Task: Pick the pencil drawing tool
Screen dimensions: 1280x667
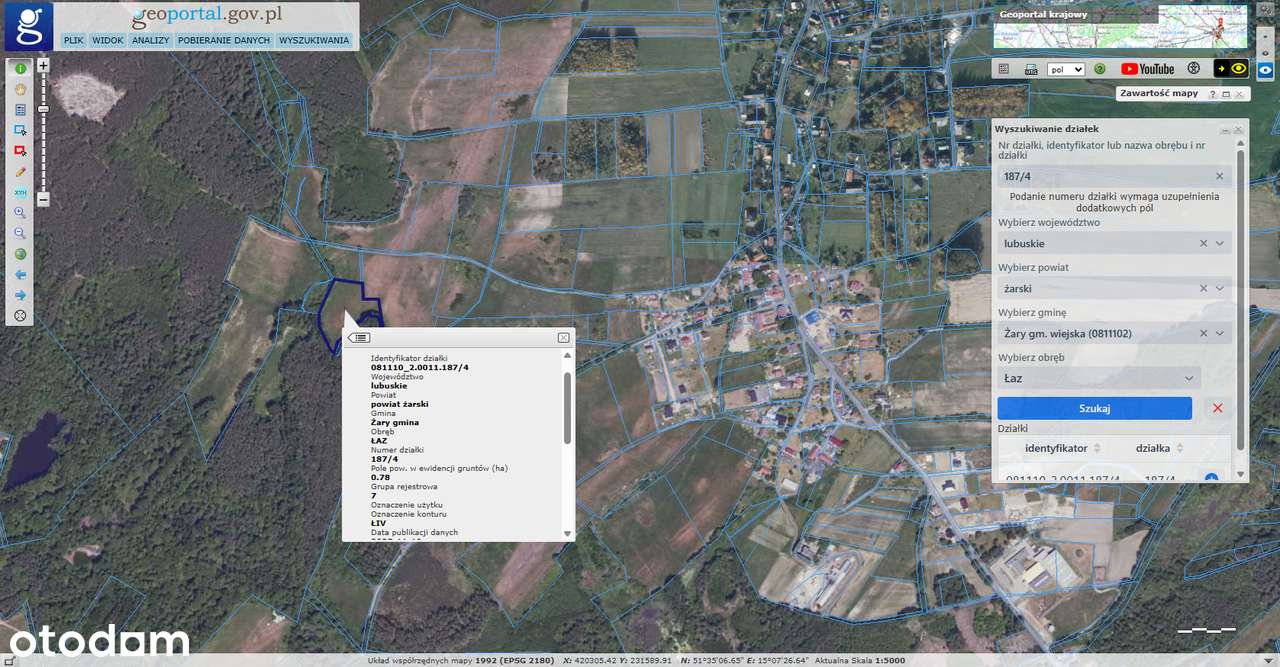Action: pos(20,172)
